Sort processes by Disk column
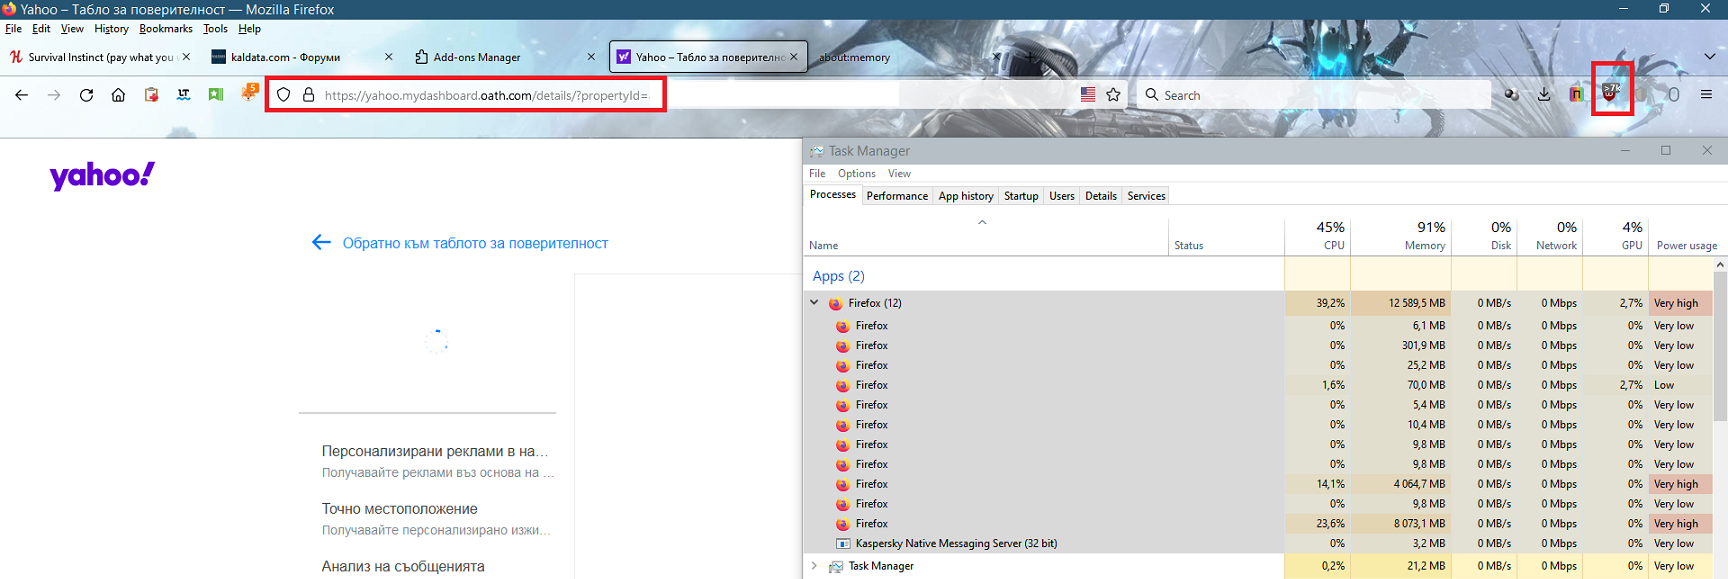The height and width of the screenshot is (579, 1728). coord(1485,236)
